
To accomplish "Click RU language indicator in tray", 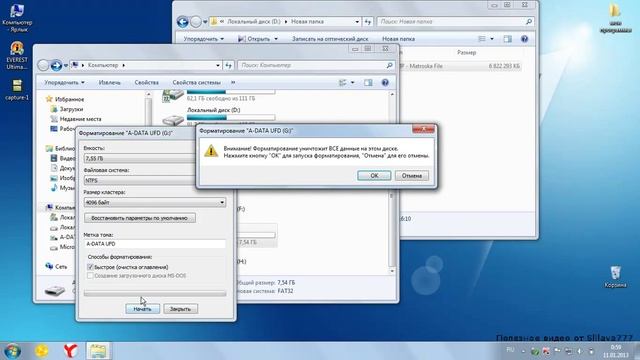I will tap(510, 350).
